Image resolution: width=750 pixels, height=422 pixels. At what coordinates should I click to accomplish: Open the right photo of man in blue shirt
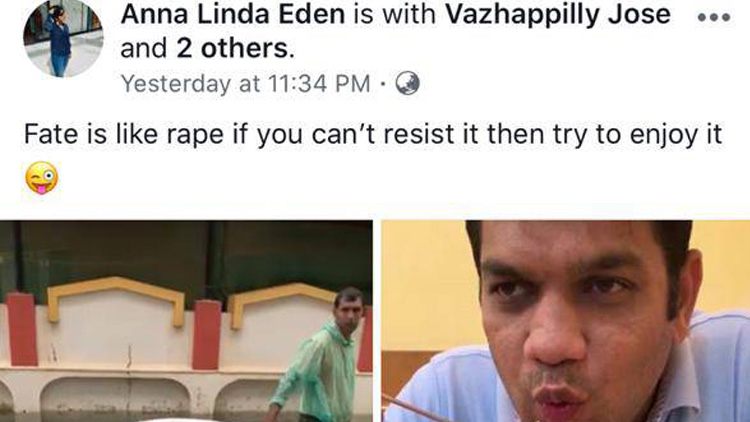(566, 321)
